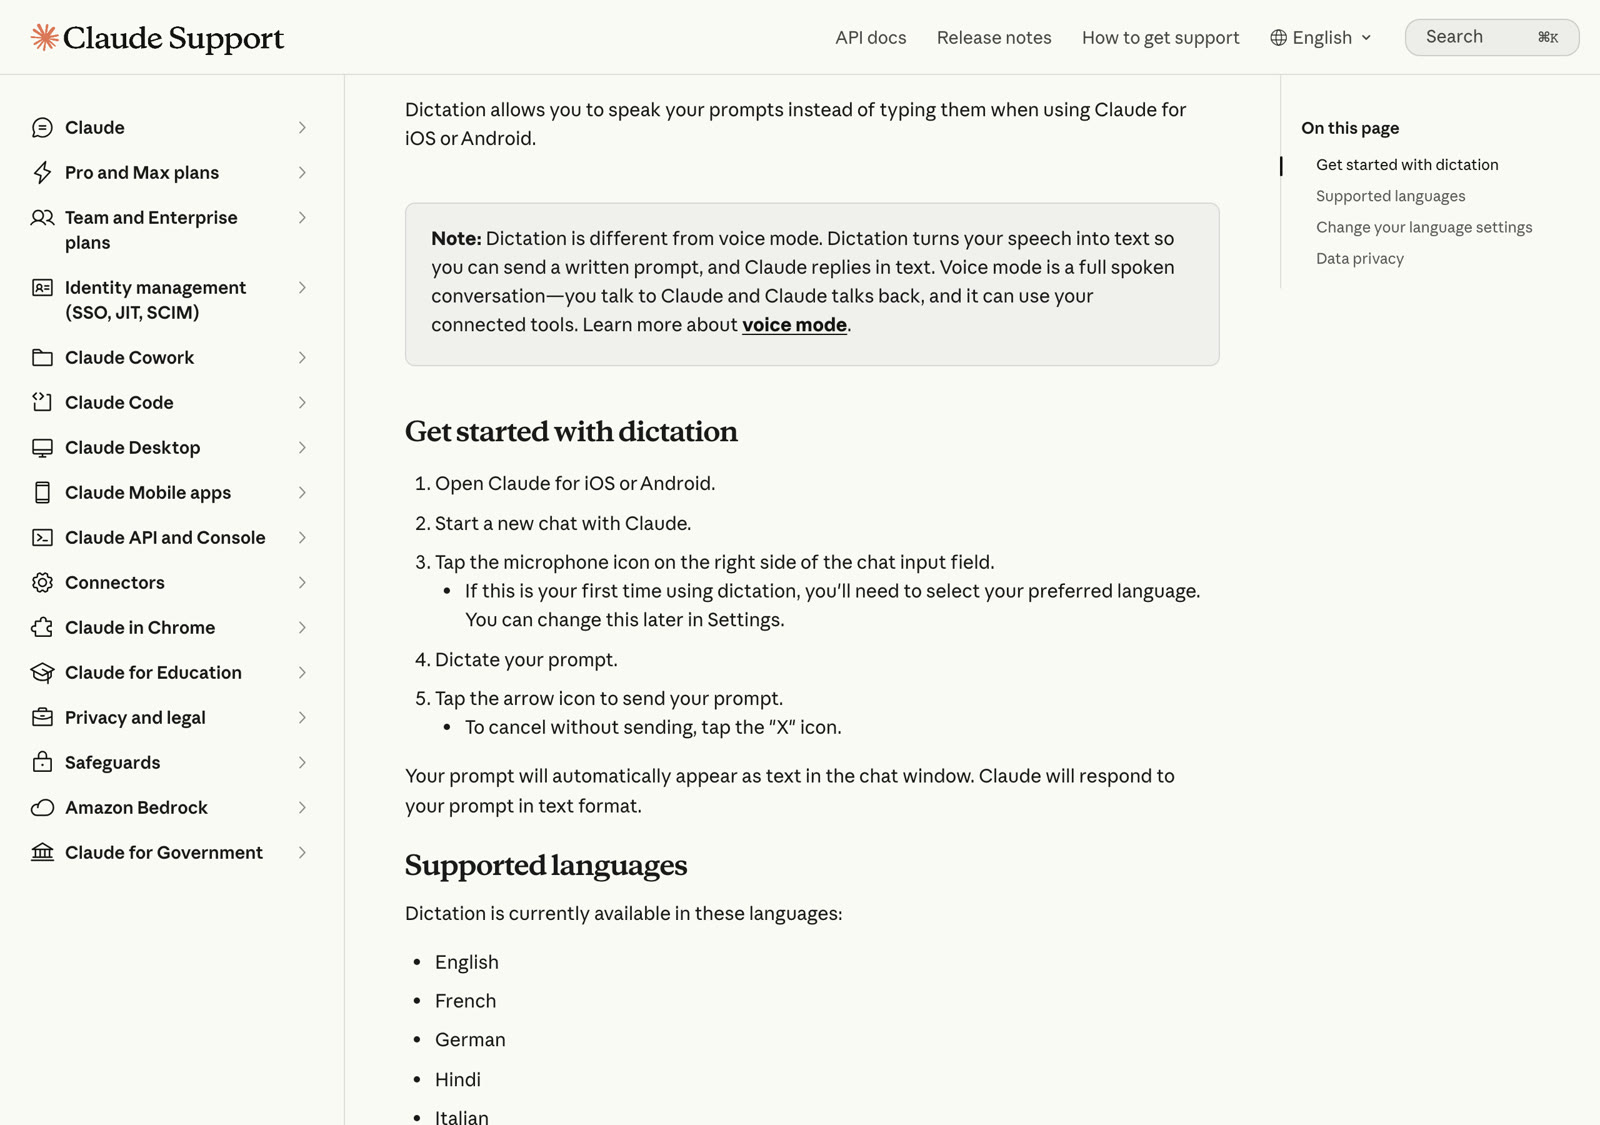Click the cloud icon beside Amazon Bedrock
Viewport: 1600px width, 1125px height.
click(x=42, y=807)
